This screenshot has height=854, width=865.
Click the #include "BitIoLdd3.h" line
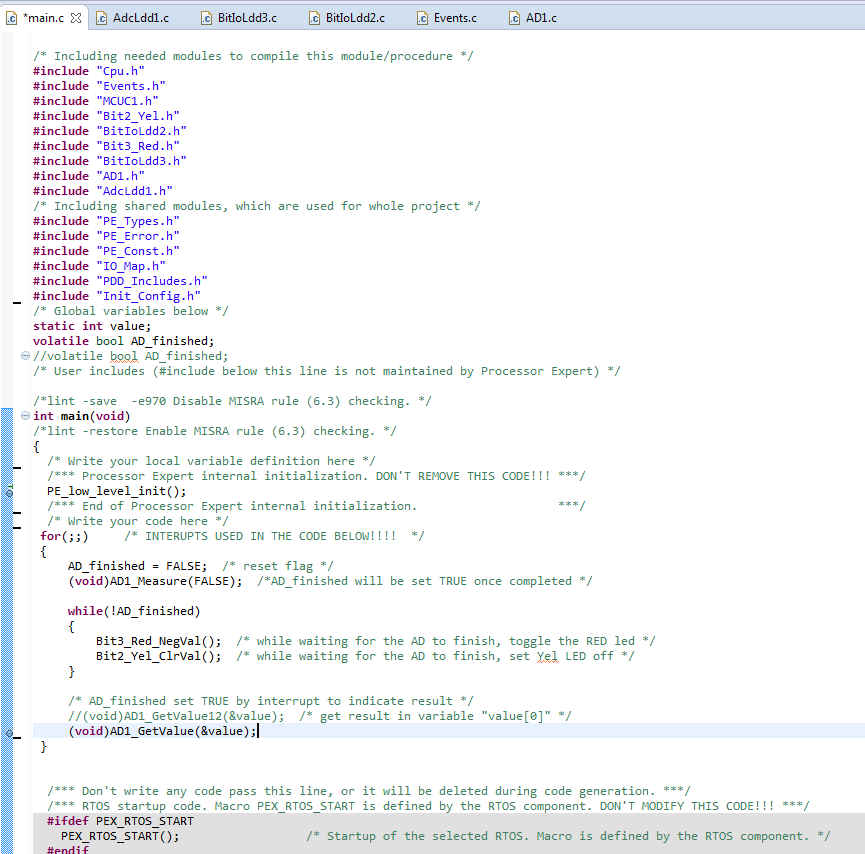(x=110, y=161)
